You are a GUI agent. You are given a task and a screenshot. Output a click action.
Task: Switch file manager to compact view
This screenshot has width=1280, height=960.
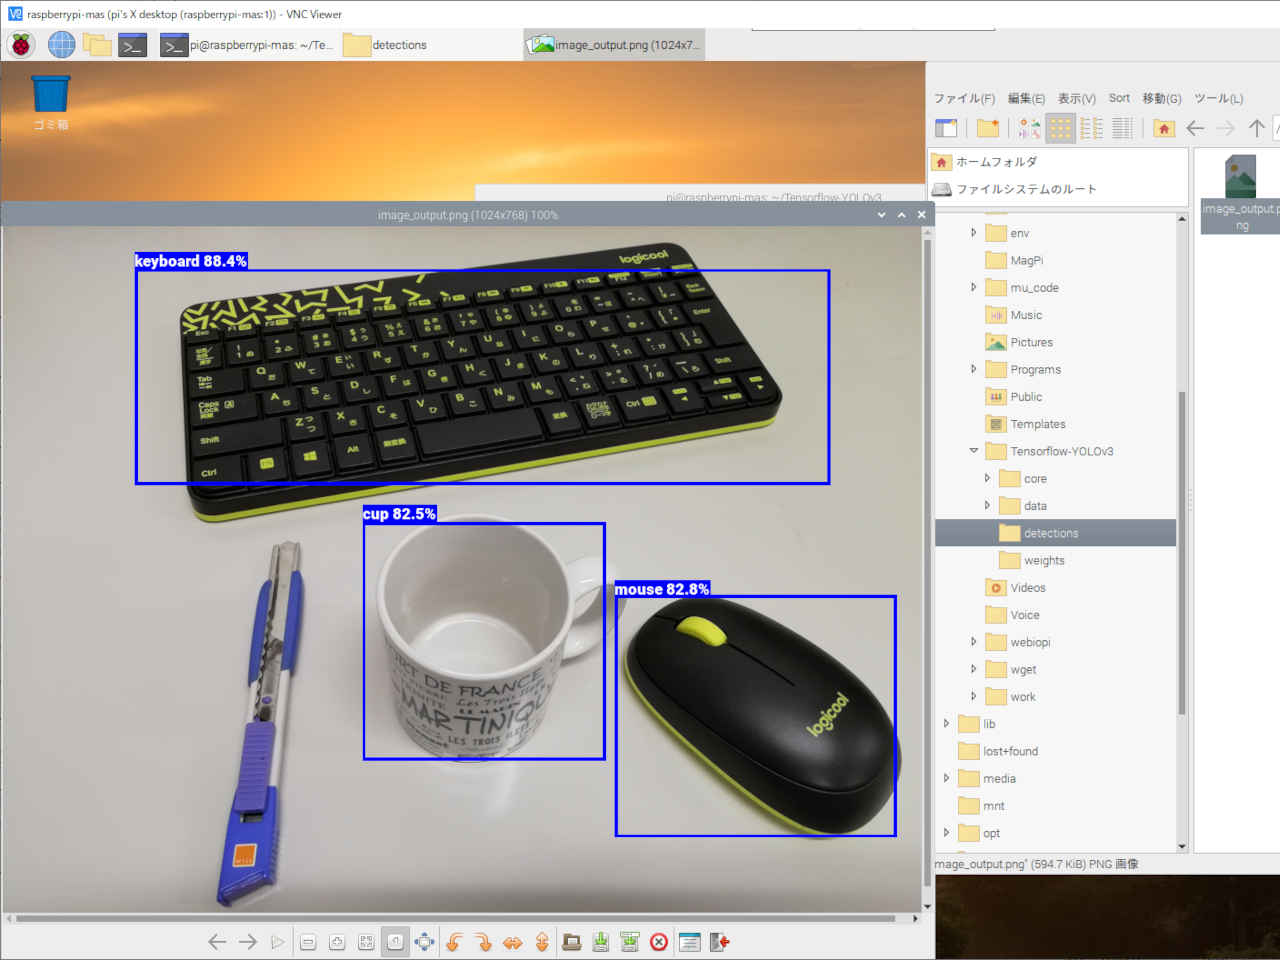tap(1092, 128)
